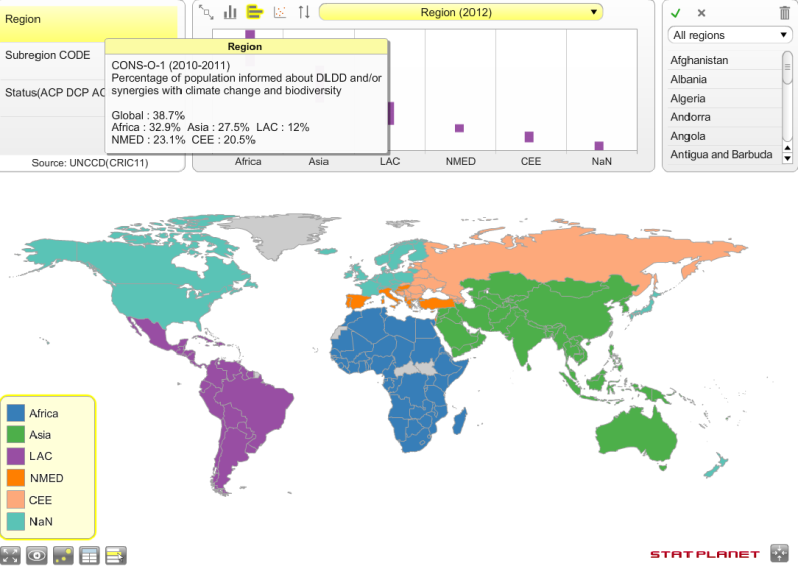Click the X deselect icon

(701, 13)
